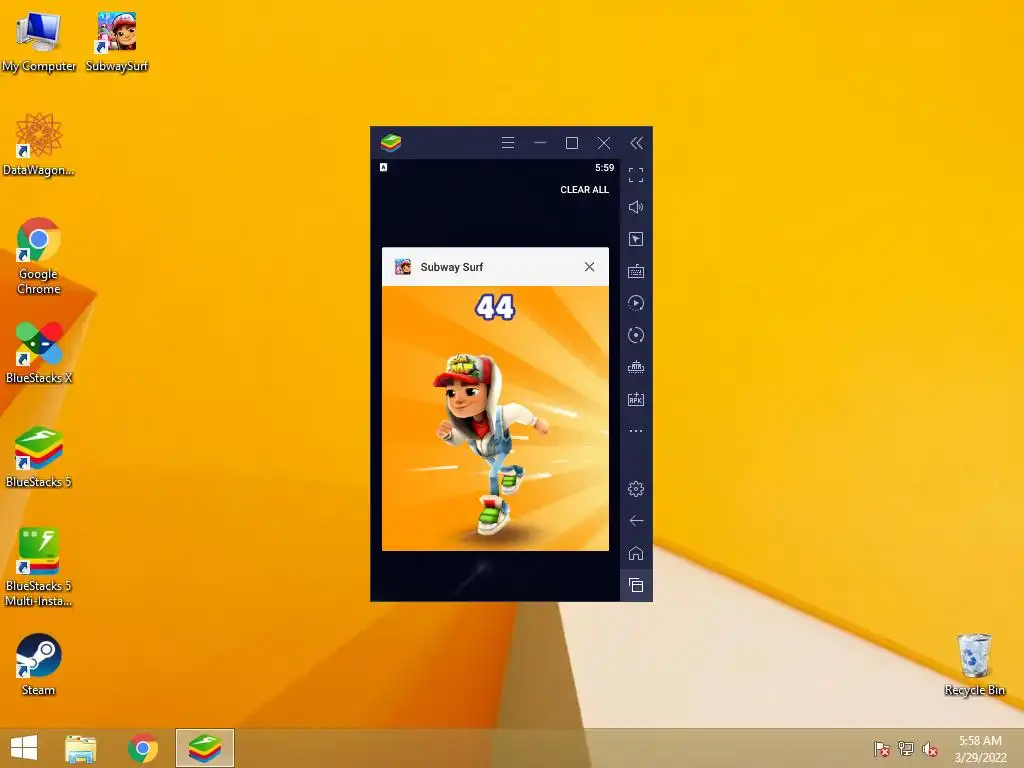This screenshot has height=768, width=1024.
Task: Open Chrome from the taskbar
Action: (143, 748)
